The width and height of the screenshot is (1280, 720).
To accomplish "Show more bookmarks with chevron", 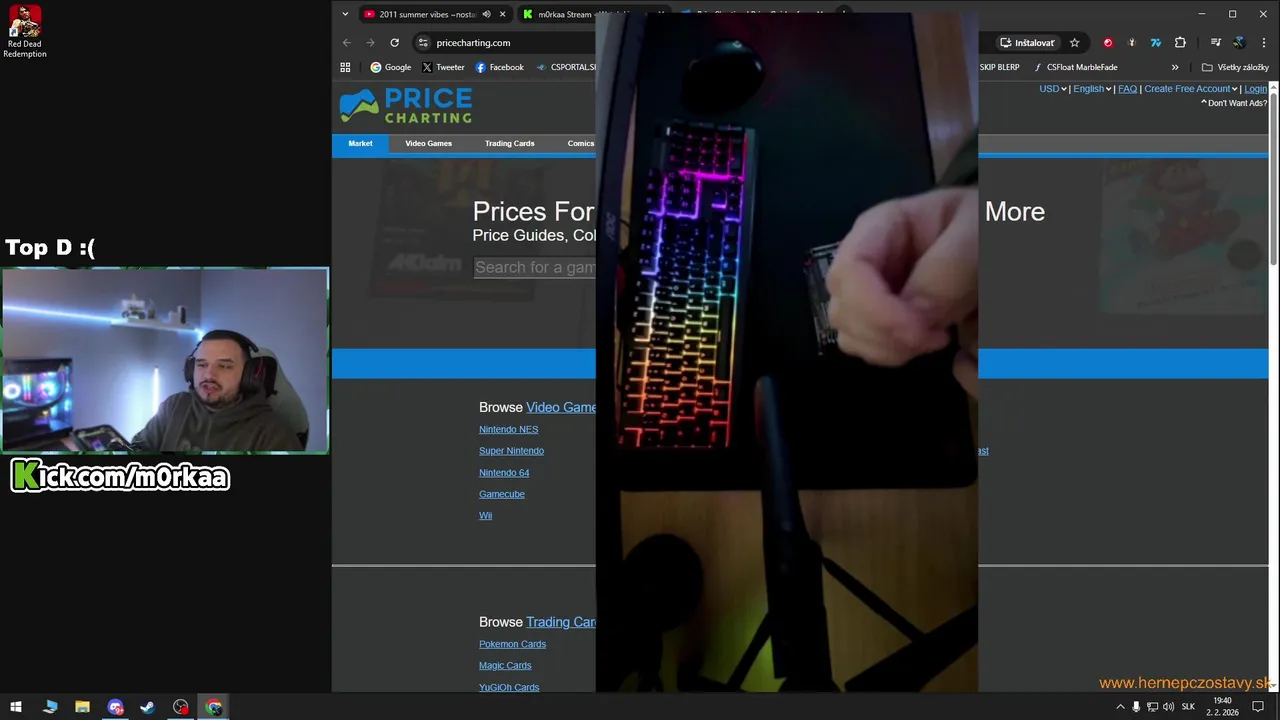I will [x=1175, y=67].
